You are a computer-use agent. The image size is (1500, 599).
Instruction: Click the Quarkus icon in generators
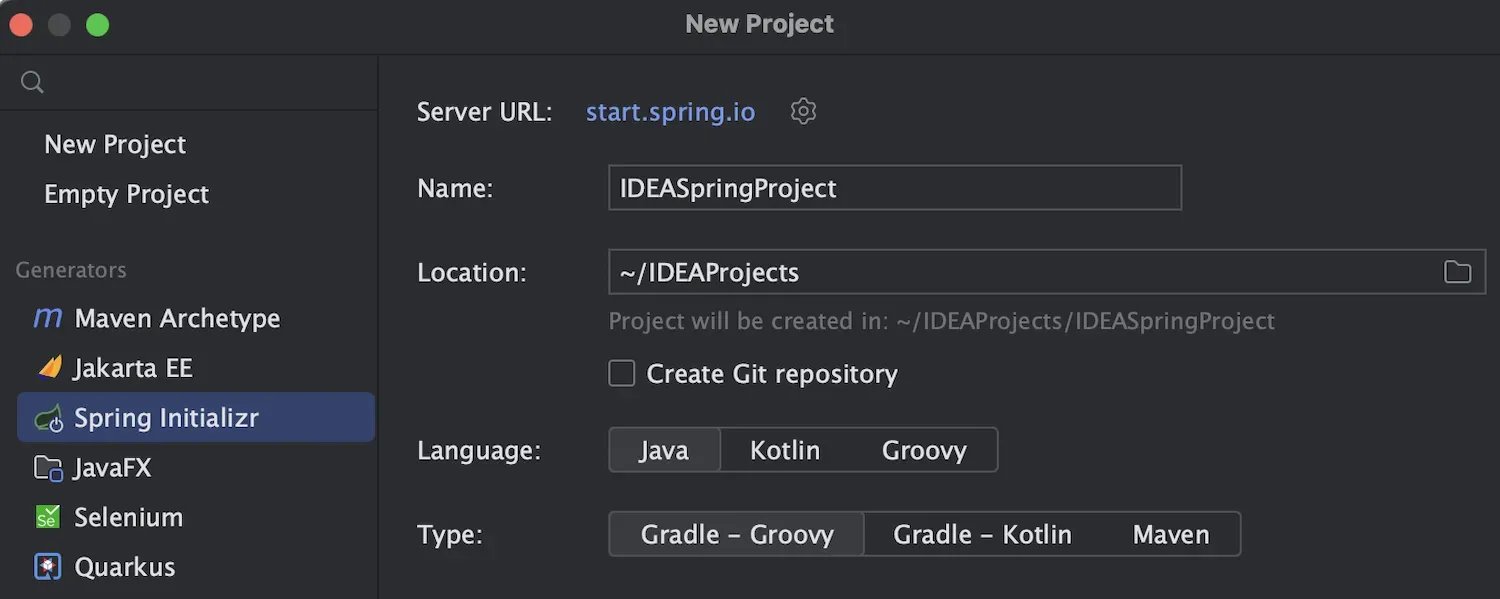48,567
